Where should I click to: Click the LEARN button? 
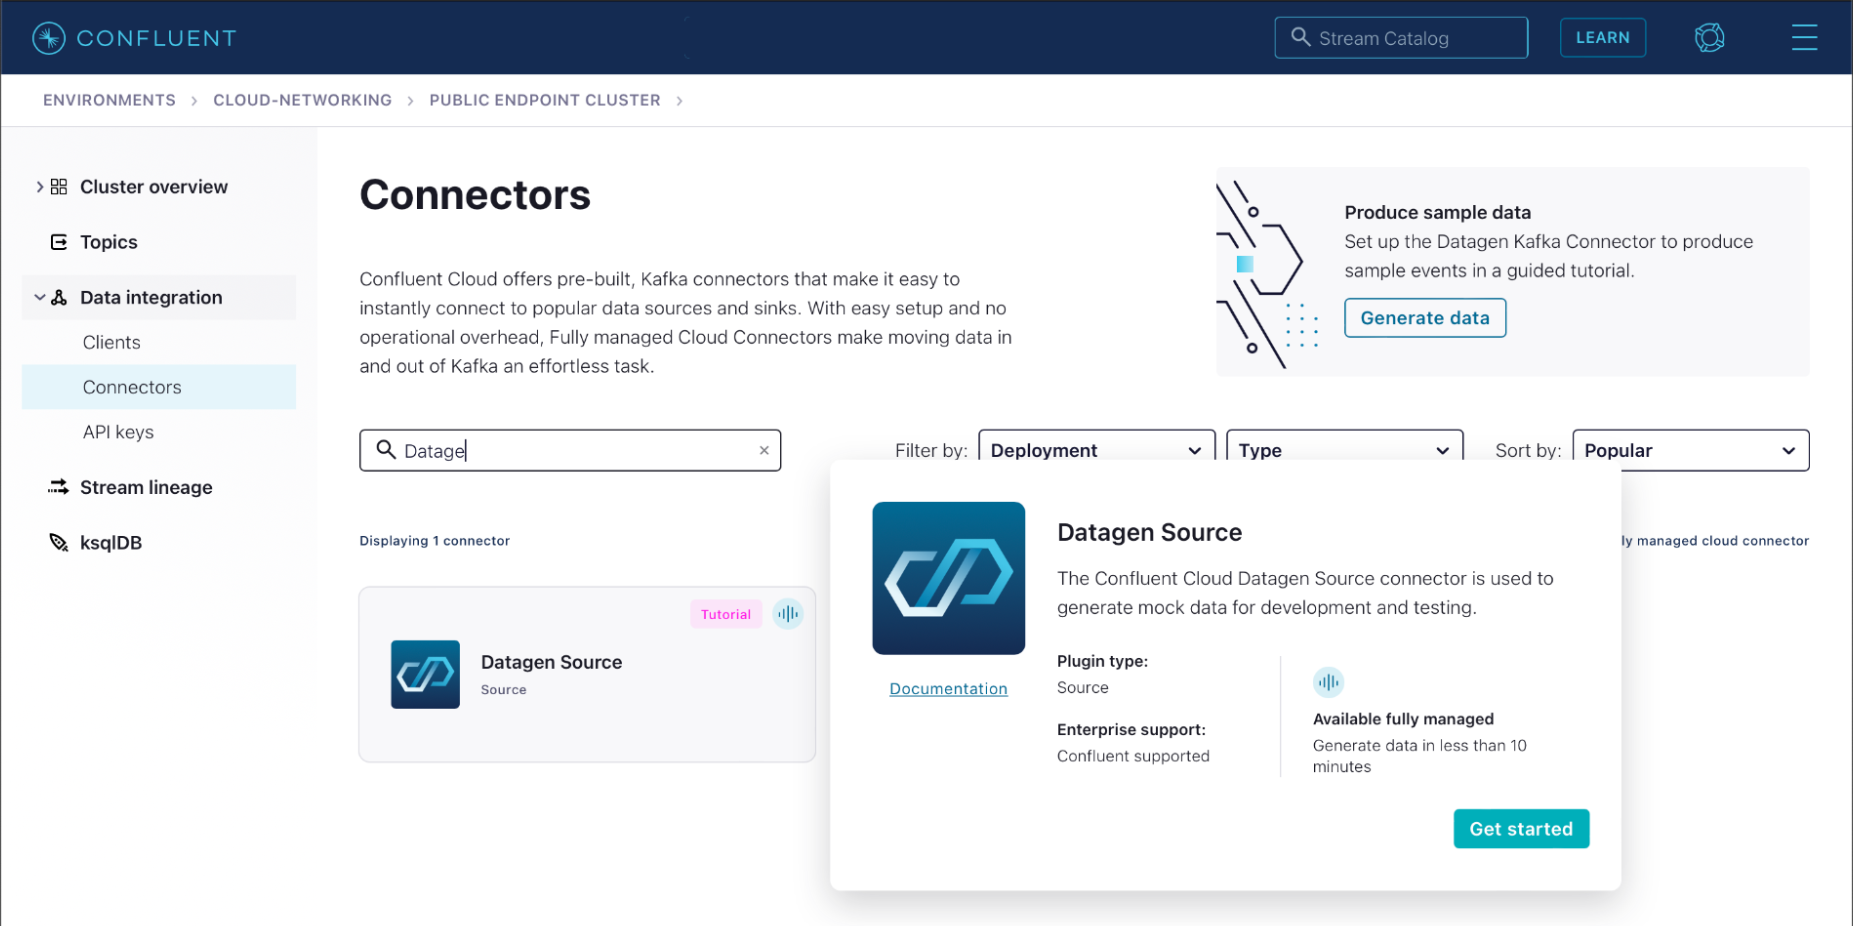tap(1603, 38)
